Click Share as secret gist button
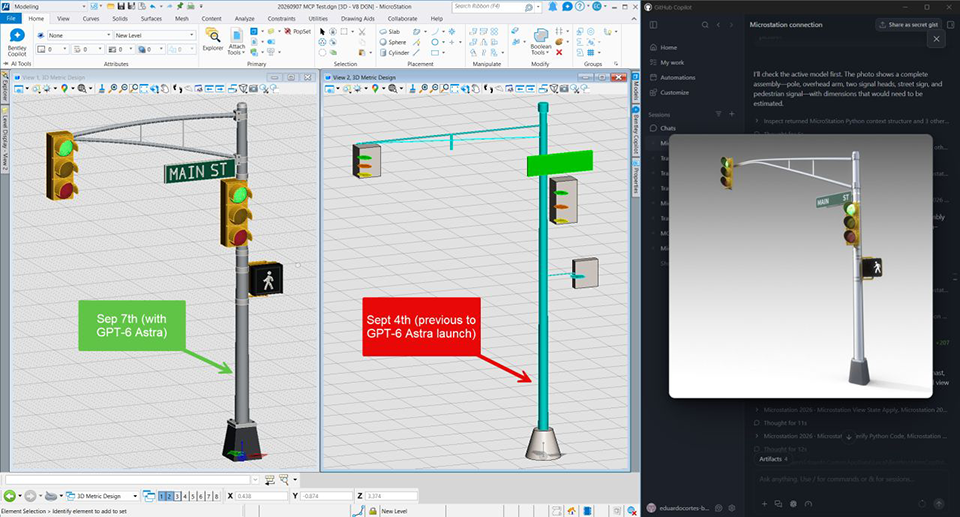The width and height of the screenshot is (960, 517). (x=909, y=25)
